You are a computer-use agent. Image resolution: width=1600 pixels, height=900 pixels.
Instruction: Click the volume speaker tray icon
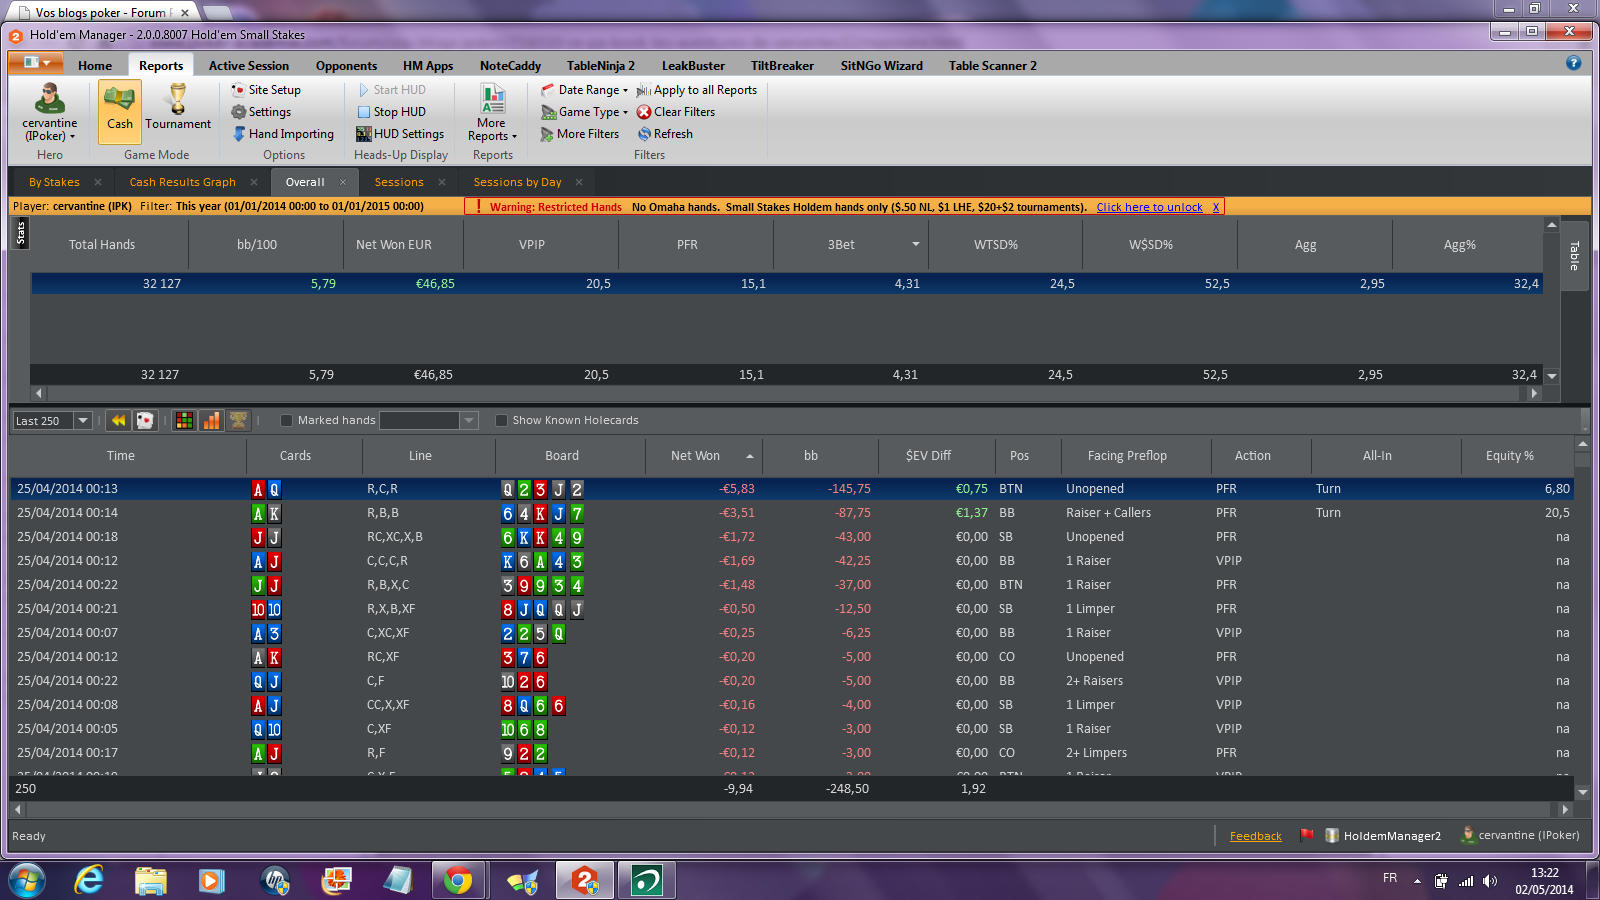[x=1490, y=881]
